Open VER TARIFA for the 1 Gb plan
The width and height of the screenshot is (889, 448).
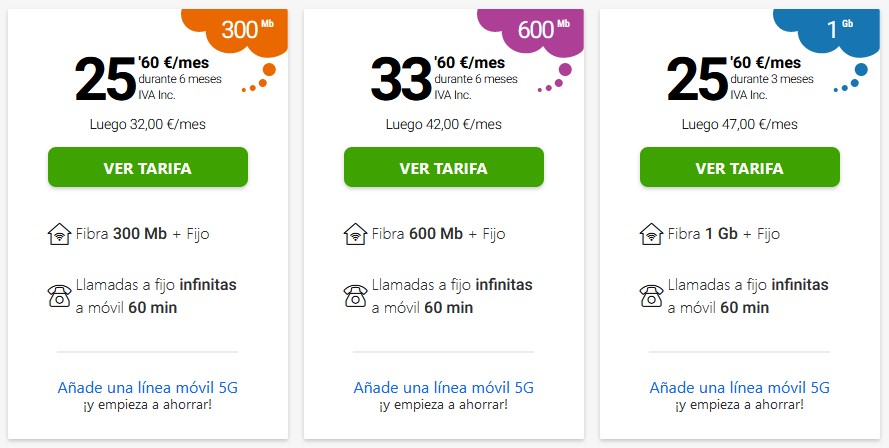(x=740, y=167)
